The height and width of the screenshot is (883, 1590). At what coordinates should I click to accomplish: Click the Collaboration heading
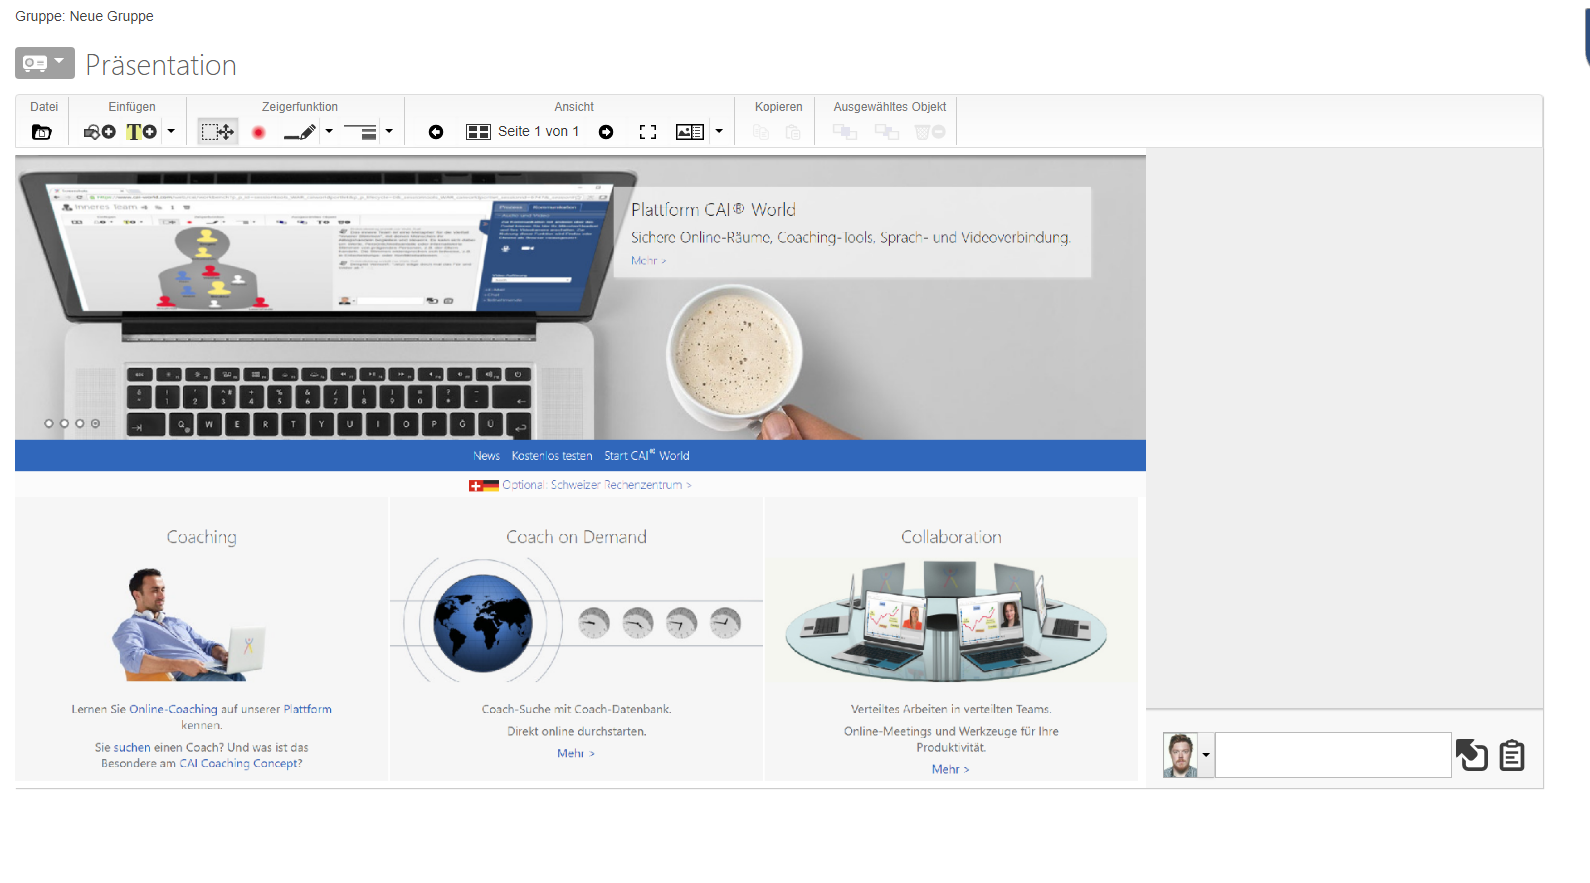[951, 537]
